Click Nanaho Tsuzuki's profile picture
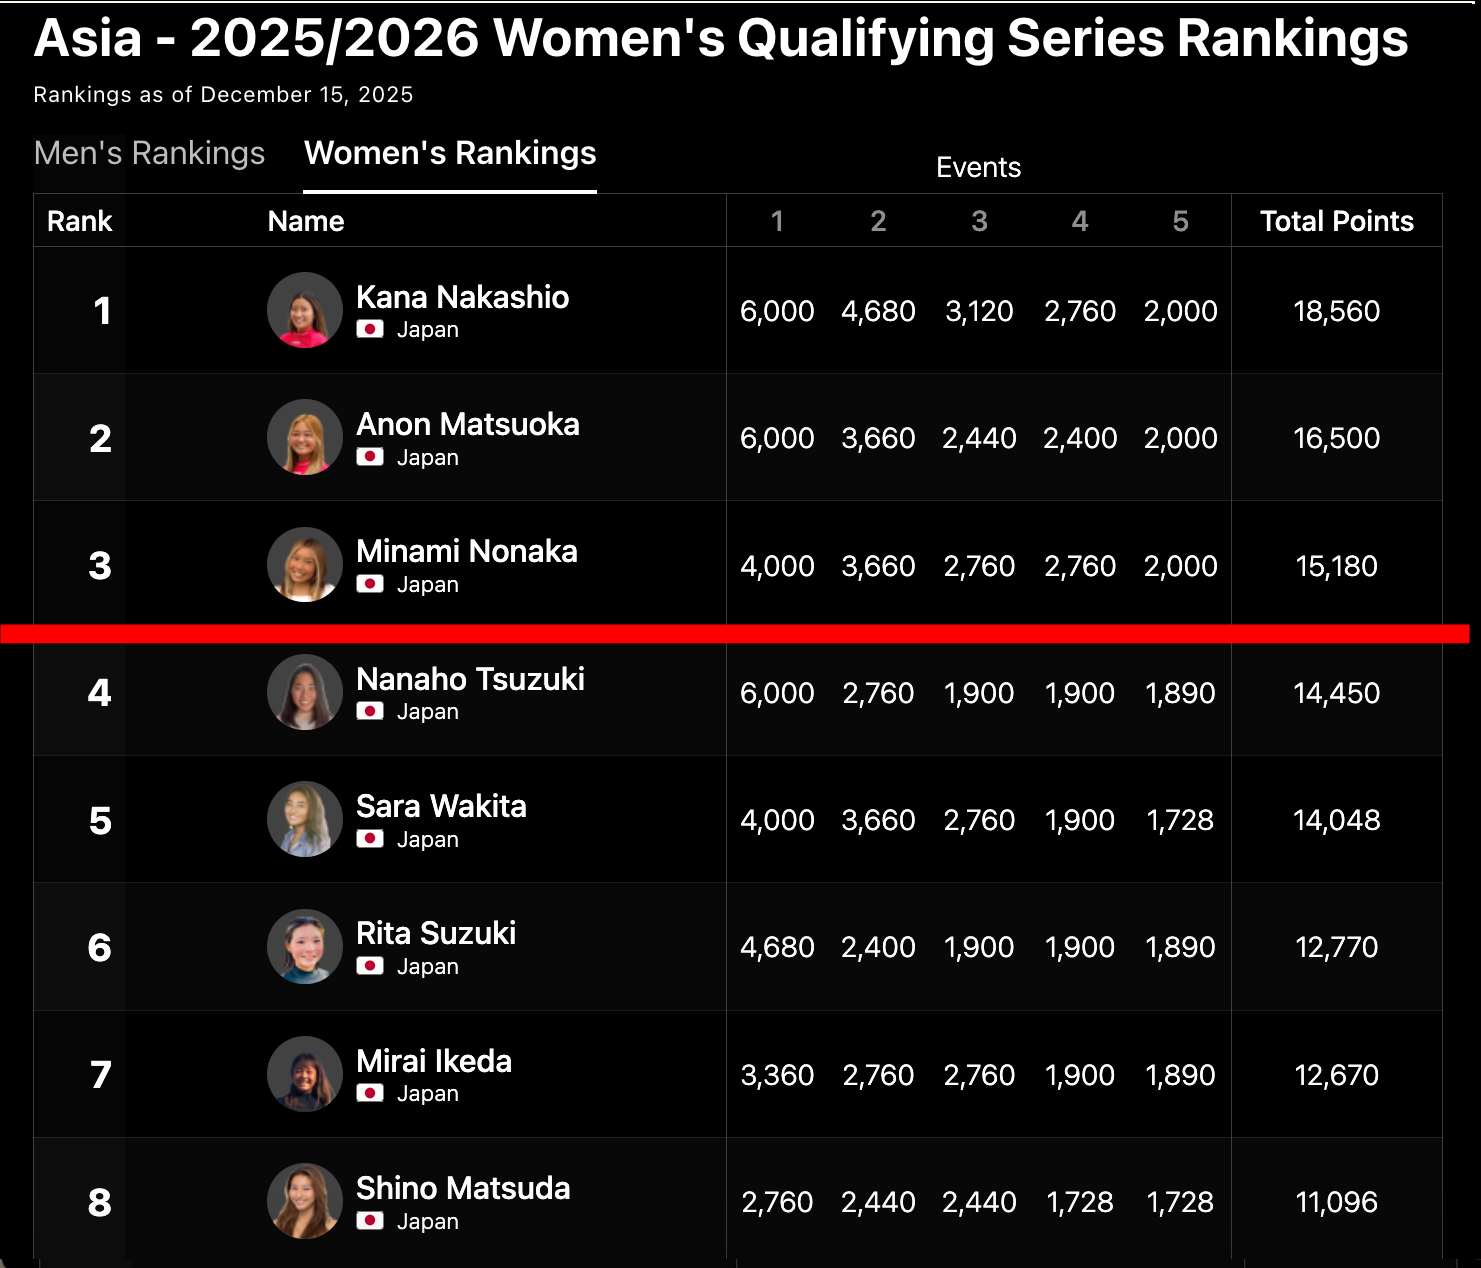This screenshot has height=1268, width=1481. (305, 692)
